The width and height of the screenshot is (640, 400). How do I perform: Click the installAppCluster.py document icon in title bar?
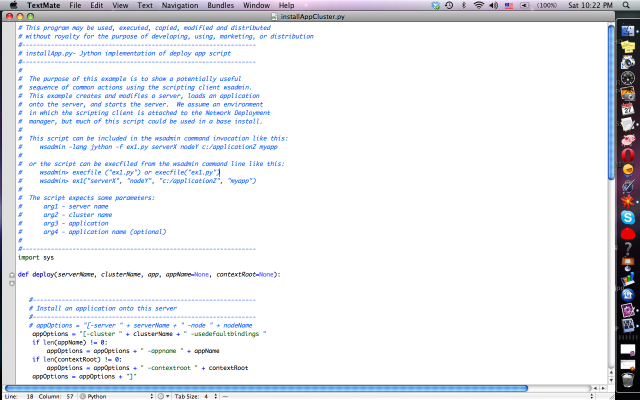tap(274, 17)
